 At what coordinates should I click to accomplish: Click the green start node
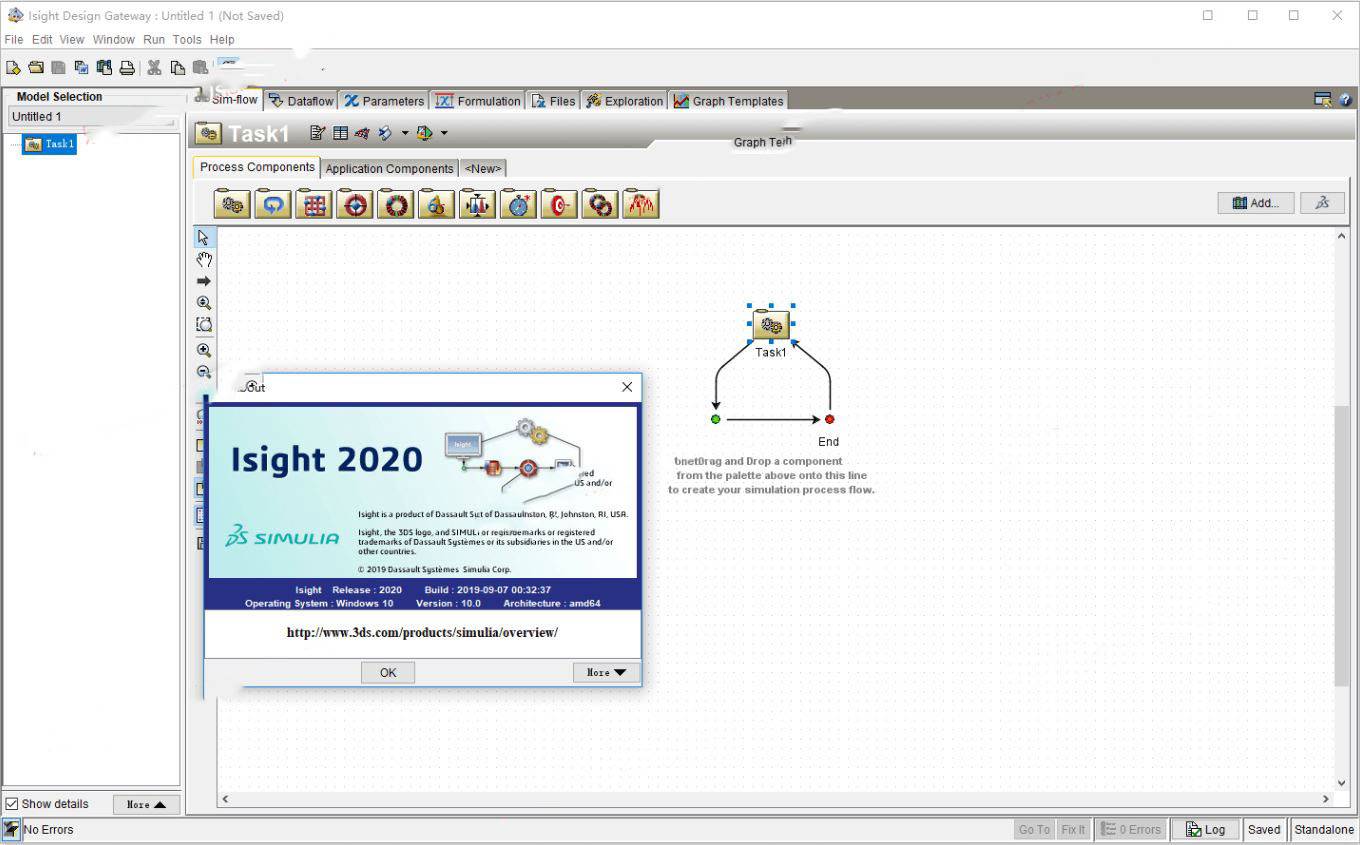(x=715, y=419)
